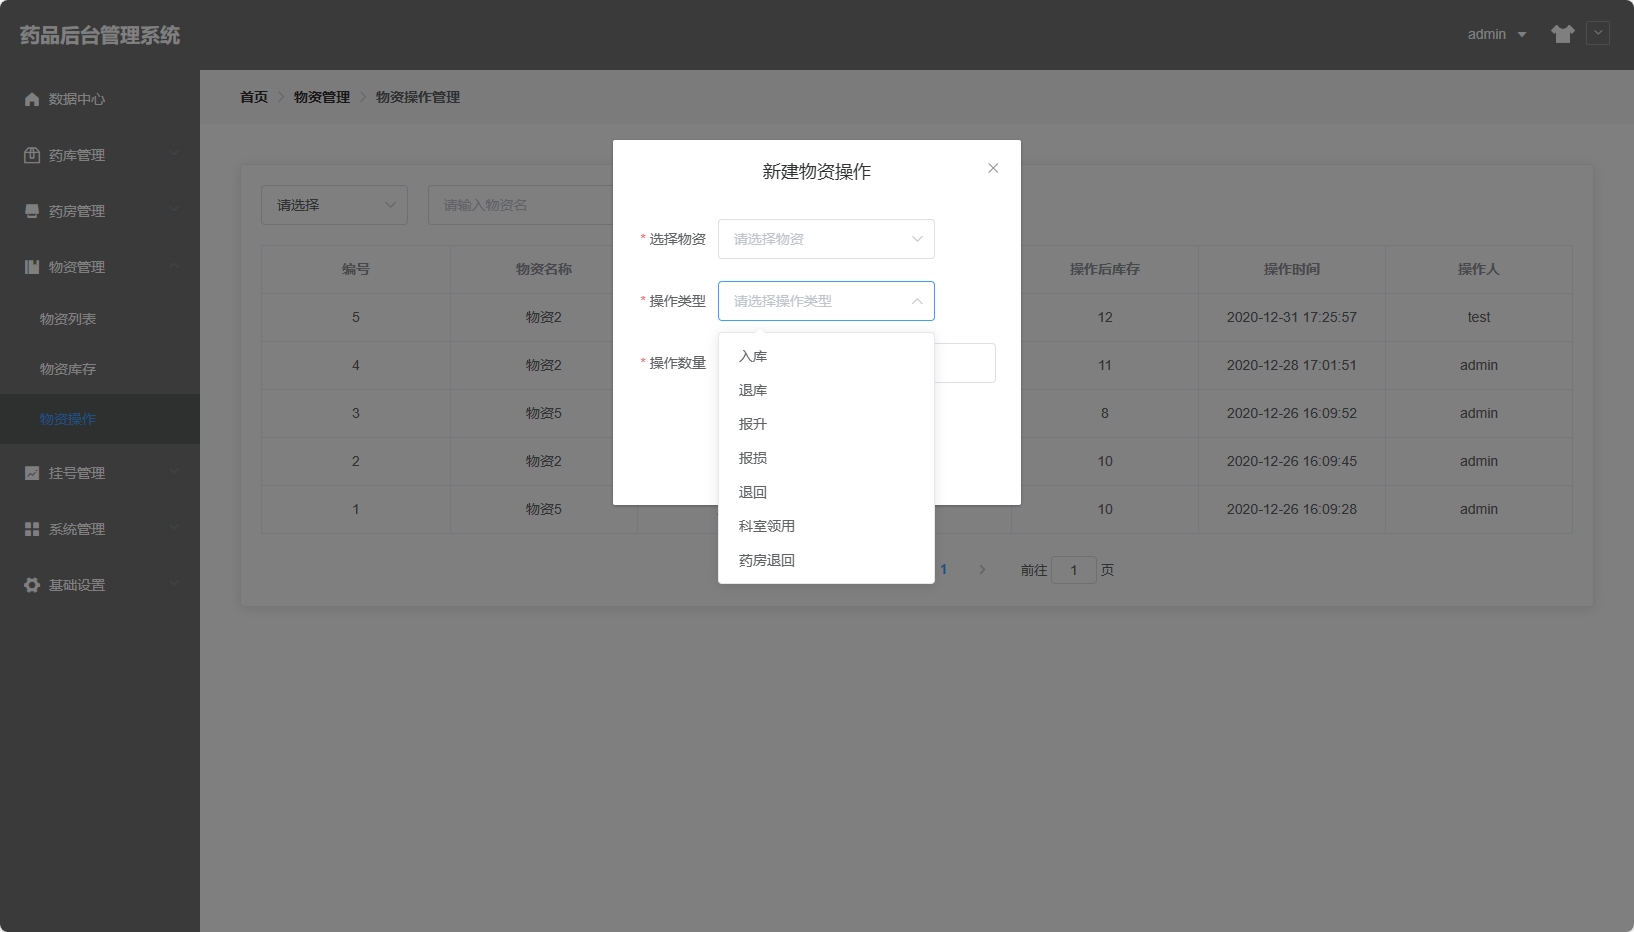Click the next page arrow
Screen dimensions: 1634x932
coord(982,569)
